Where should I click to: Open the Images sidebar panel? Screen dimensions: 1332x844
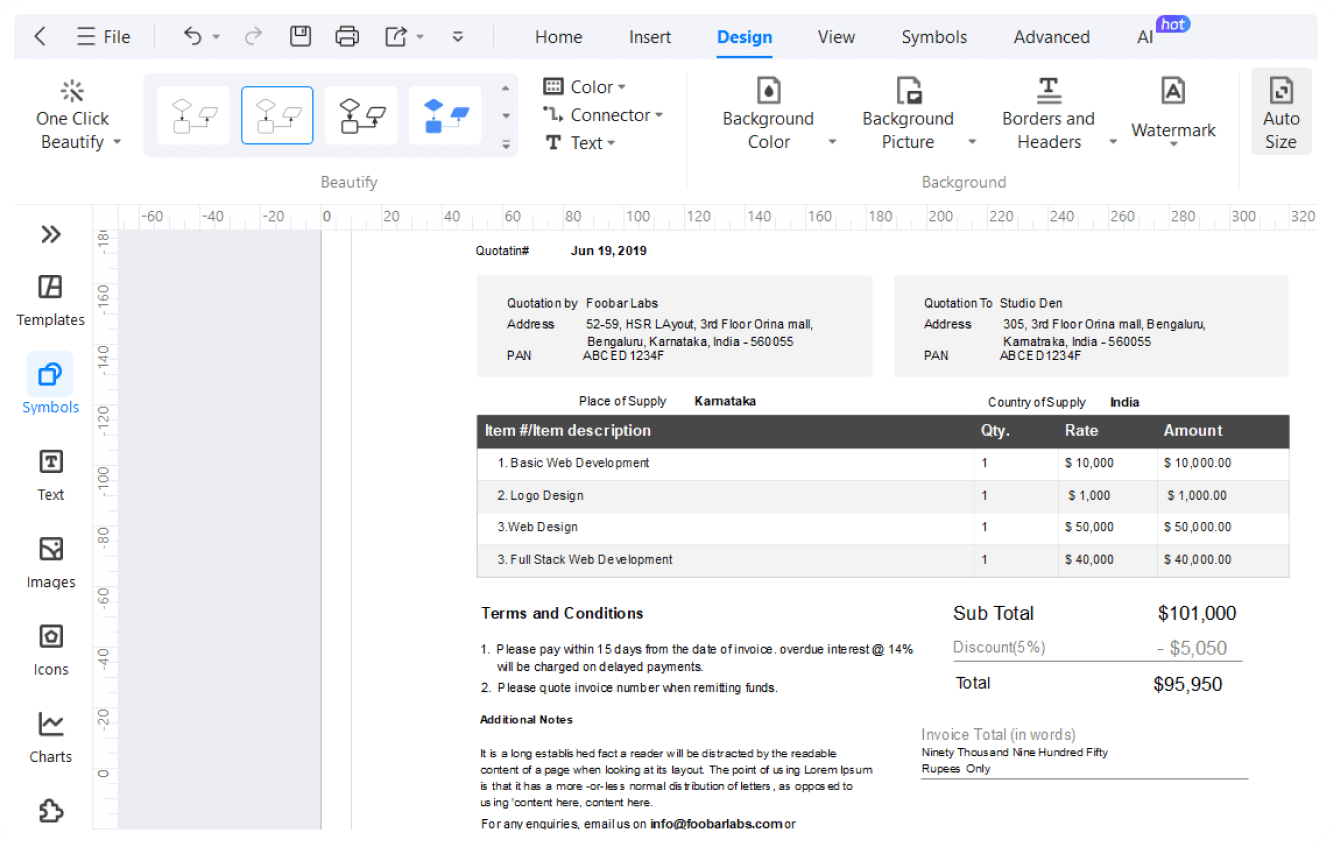50,563
